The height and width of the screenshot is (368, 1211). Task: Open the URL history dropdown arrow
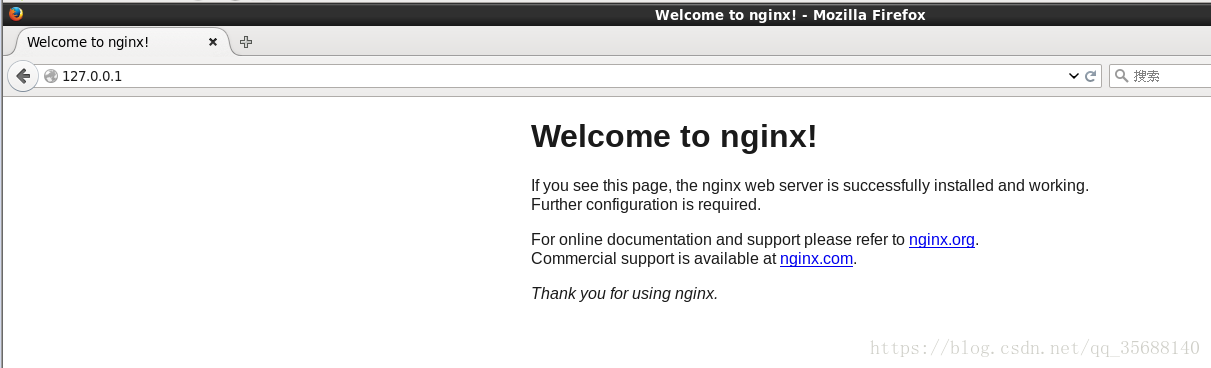click(1074, 76)
